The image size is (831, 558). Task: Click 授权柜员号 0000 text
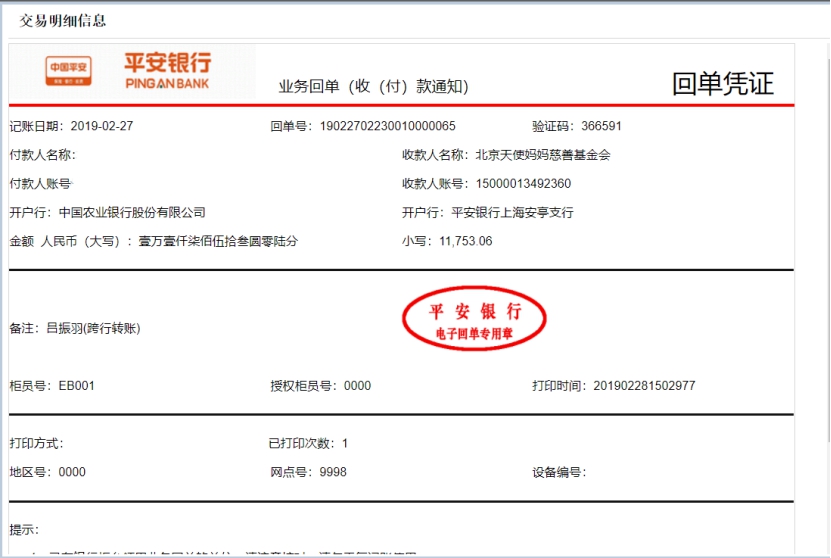pos(321,386)
